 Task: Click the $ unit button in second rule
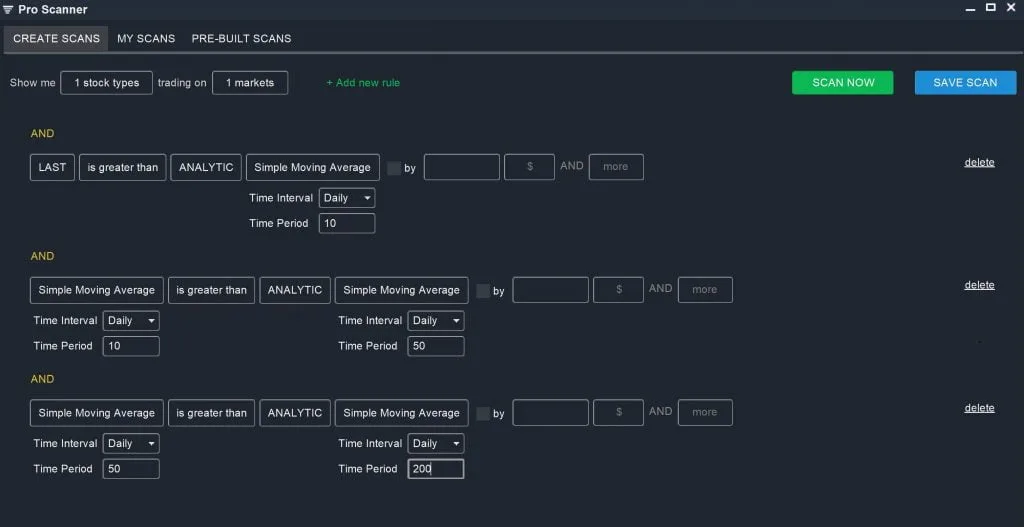618,290
